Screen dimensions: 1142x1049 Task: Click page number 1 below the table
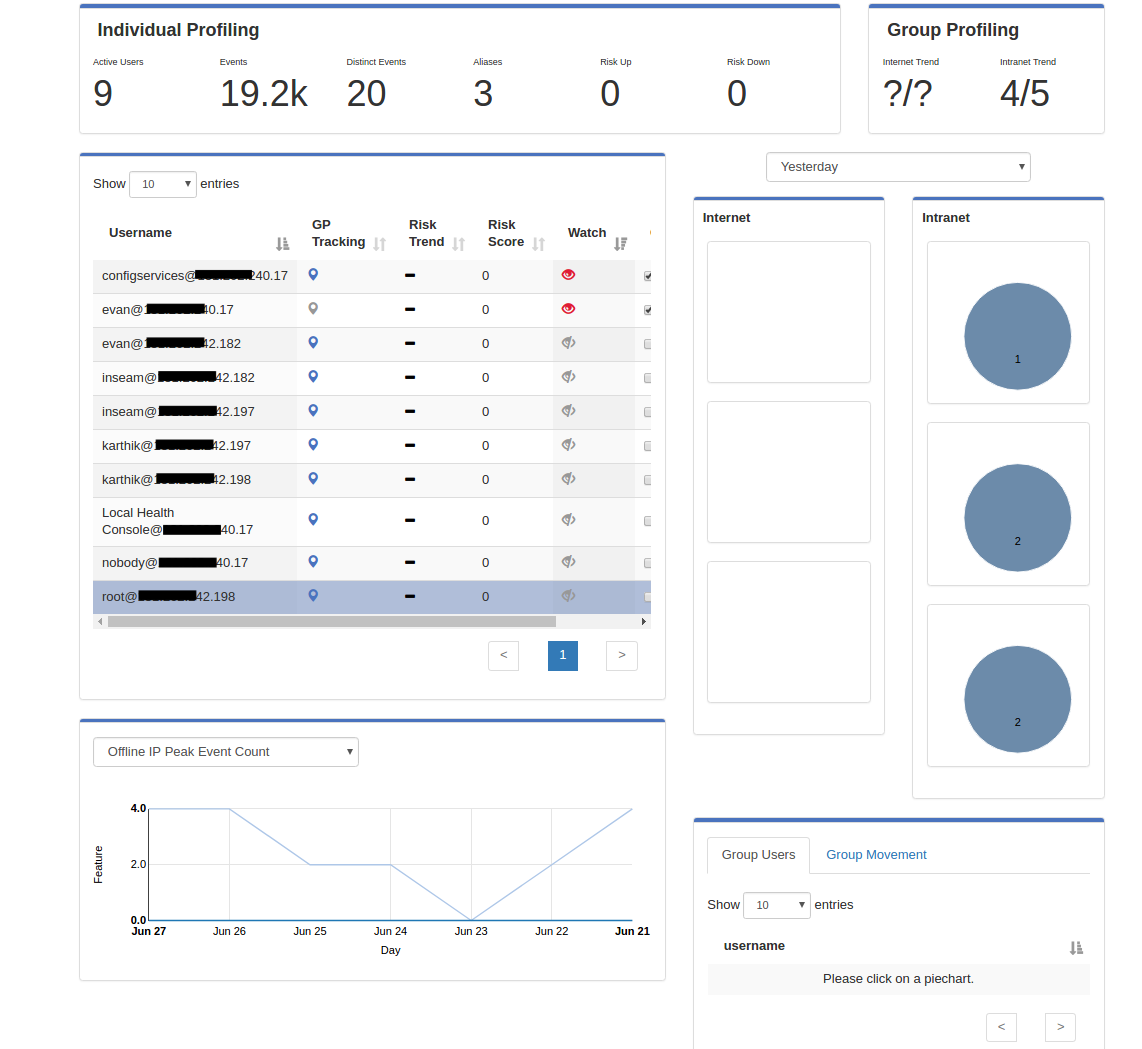[562, 655]
